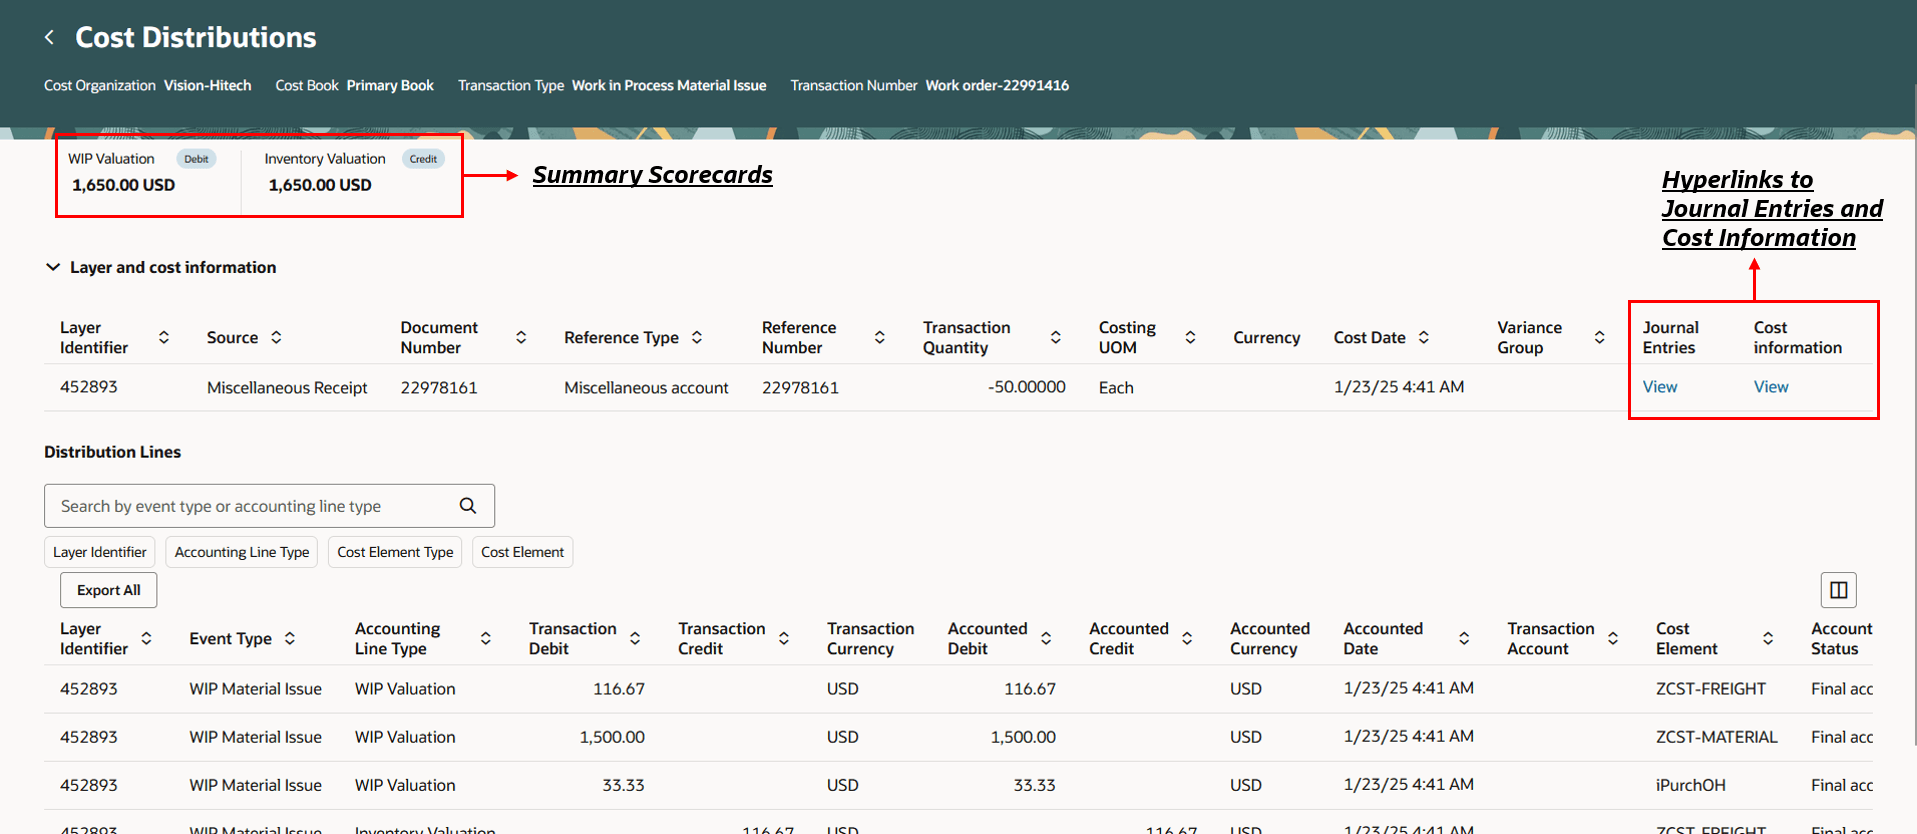Sort the Accounted Credit column
1917x834 pixels.
click(1187, 638)
